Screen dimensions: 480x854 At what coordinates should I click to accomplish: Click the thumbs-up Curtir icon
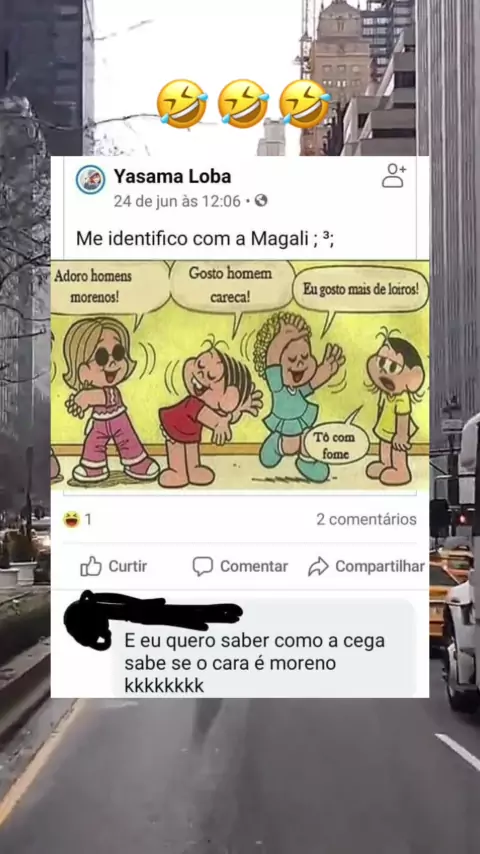(x=90, y=566)
